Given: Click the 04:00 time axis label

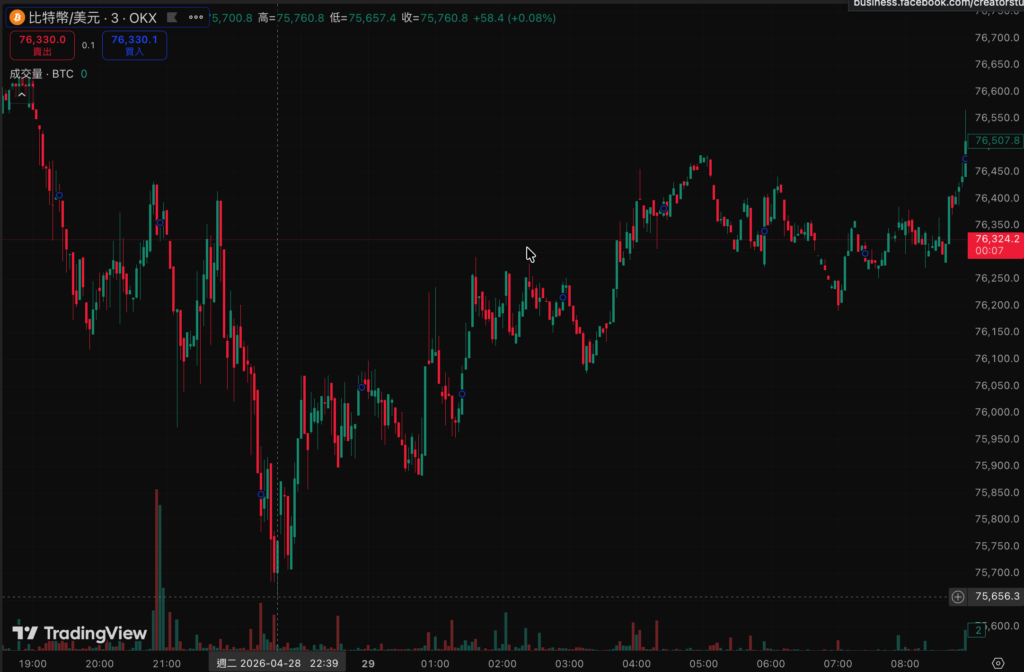Looking at the screenshot, I should pos(636,663).
